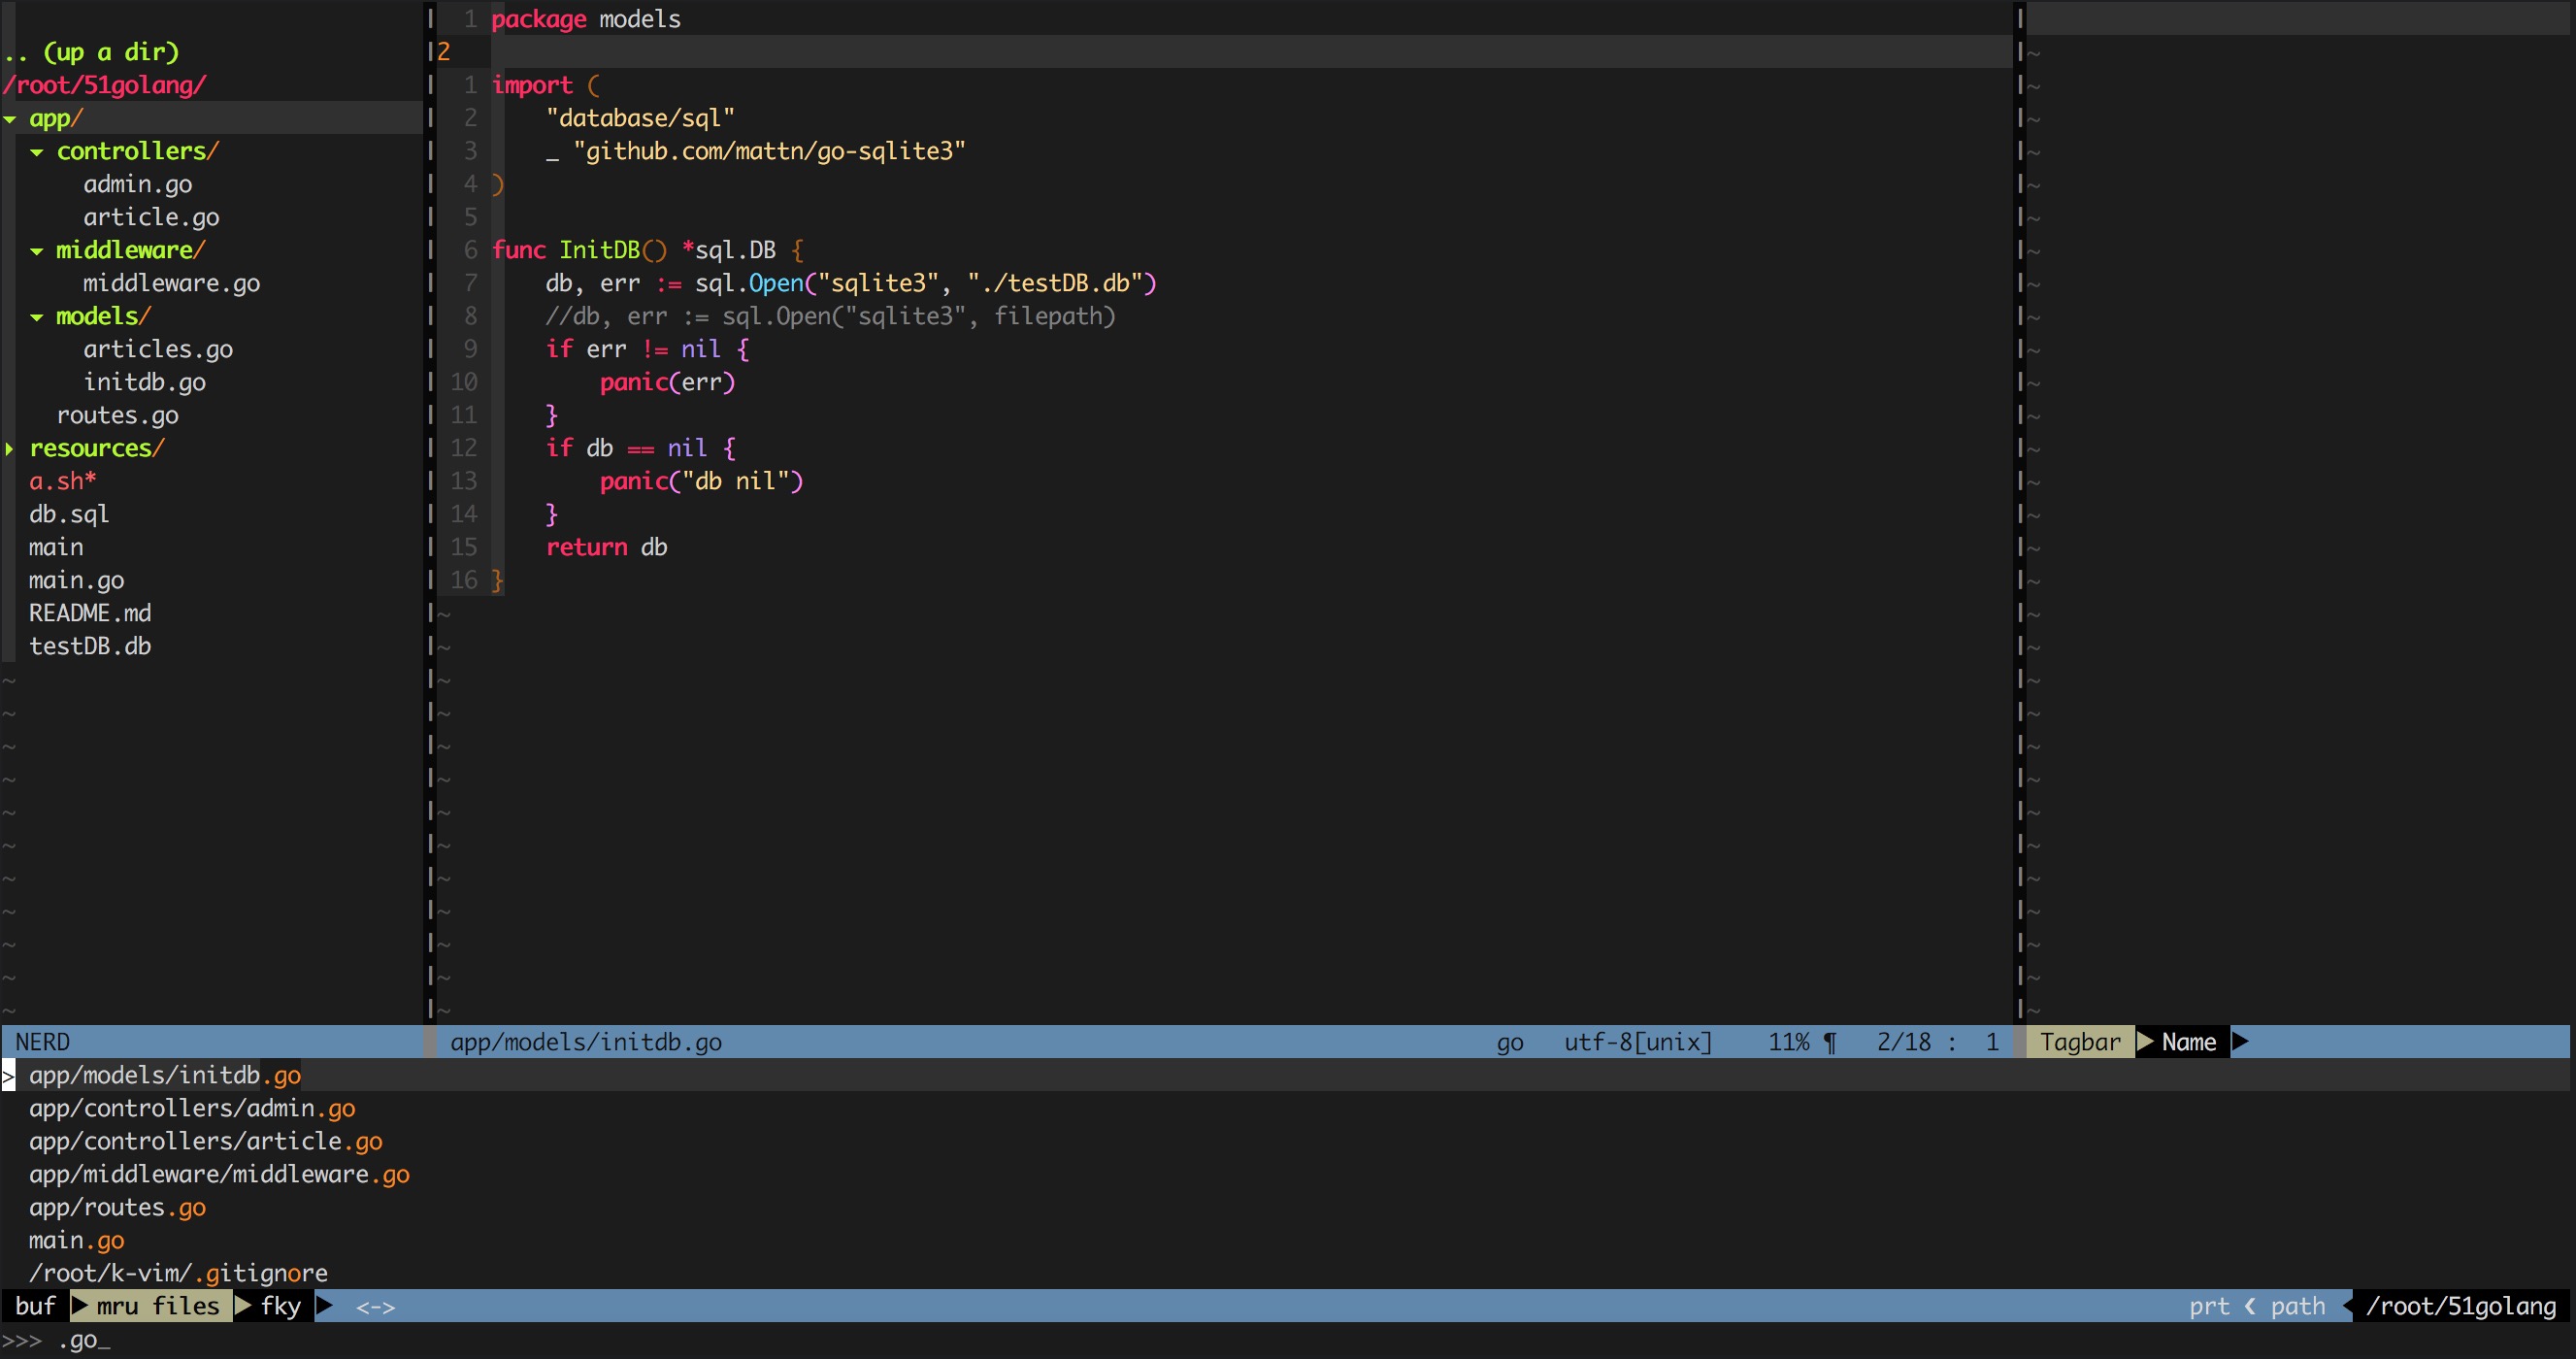Select the buf mode in CtrlP statusline
This screenshot has width=2576, height=1359.
pos(35,1306)
